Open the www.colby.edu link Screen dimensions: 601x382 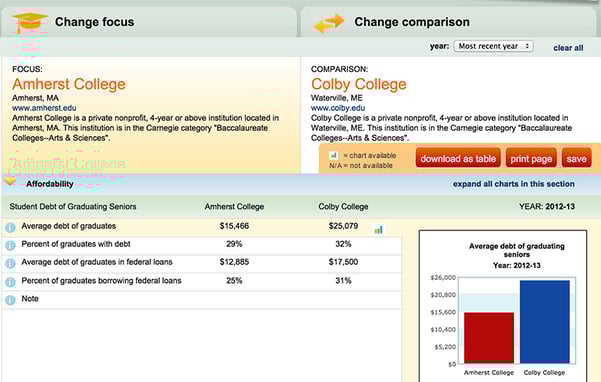coord(338,108)
